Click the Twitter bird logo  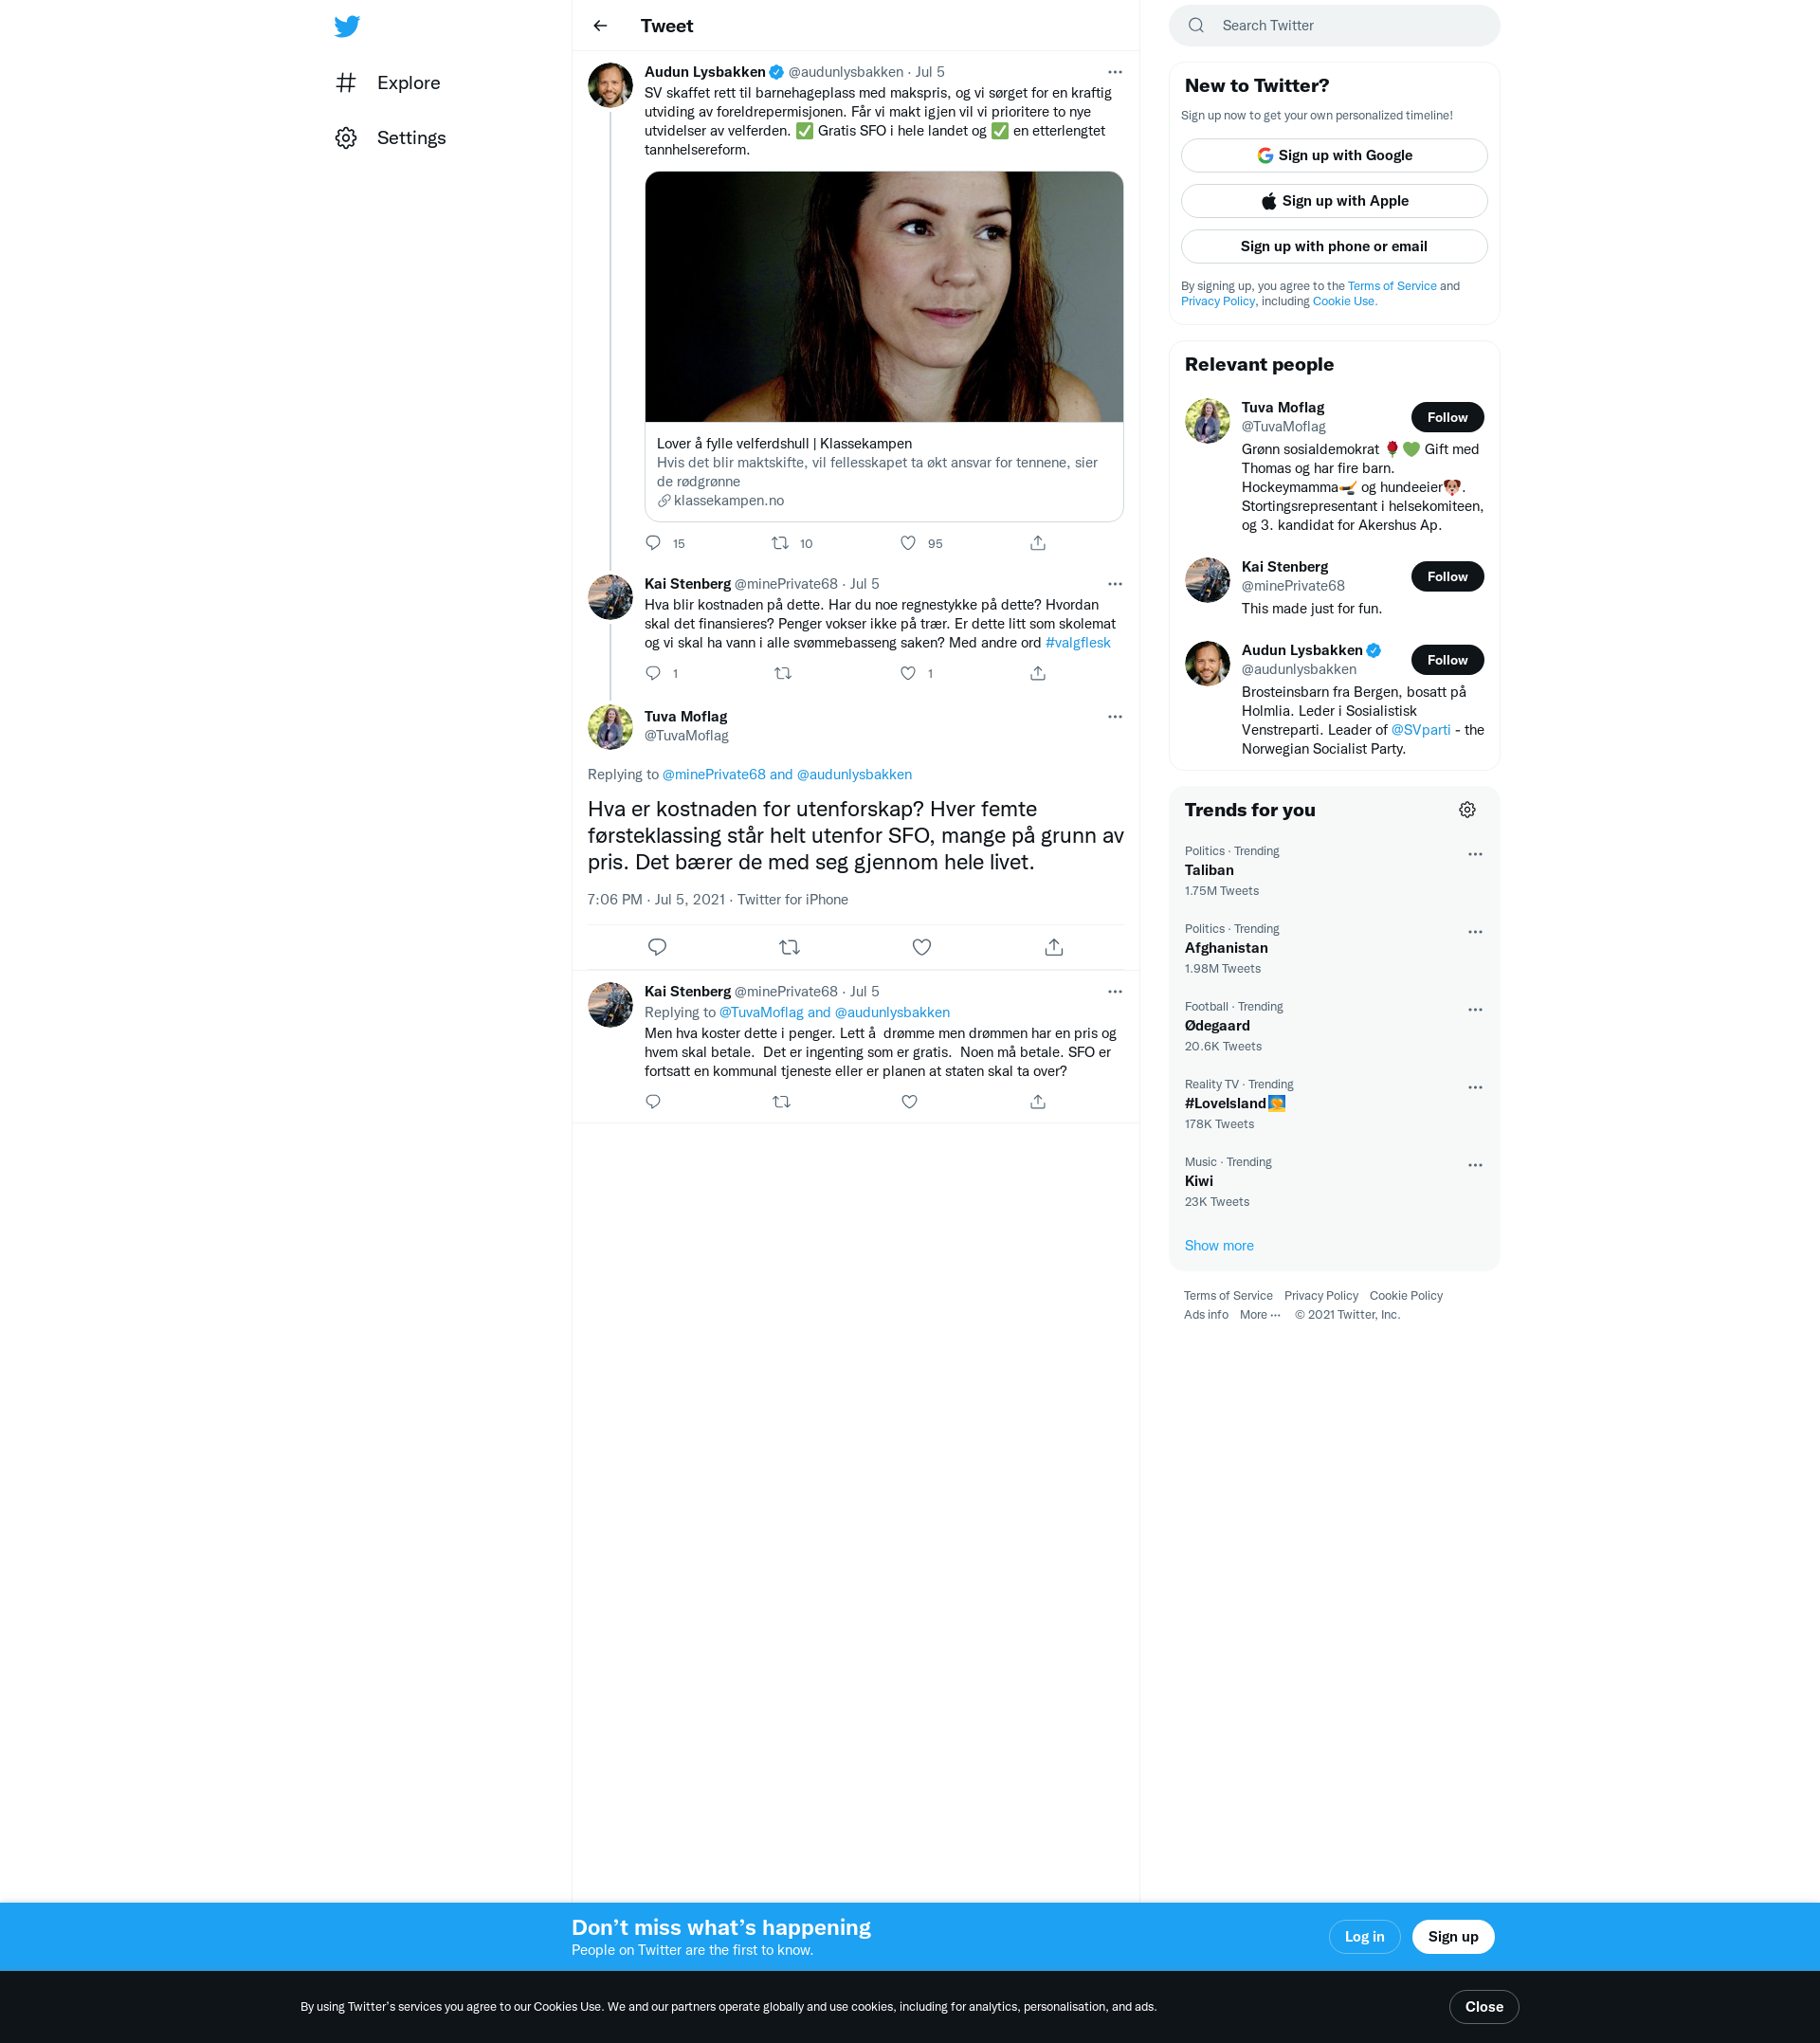click(x=347, y=26)
